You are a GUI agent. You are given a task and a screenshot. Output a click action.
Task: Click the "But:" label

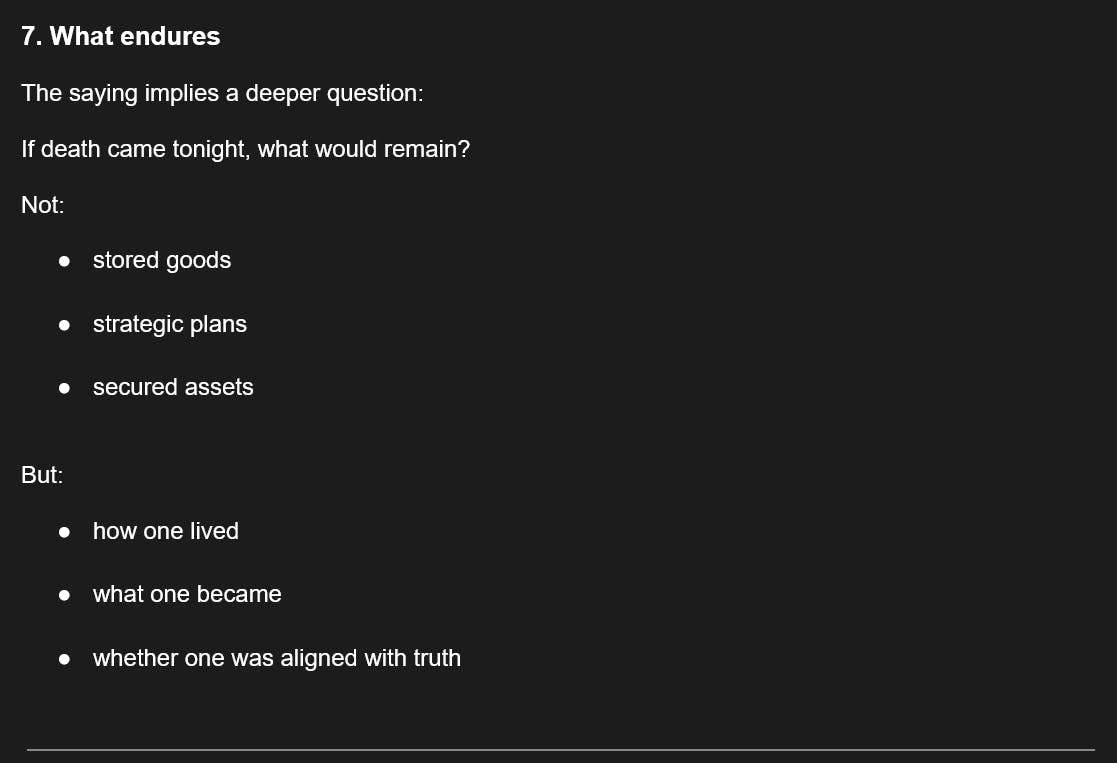(42, 476)
